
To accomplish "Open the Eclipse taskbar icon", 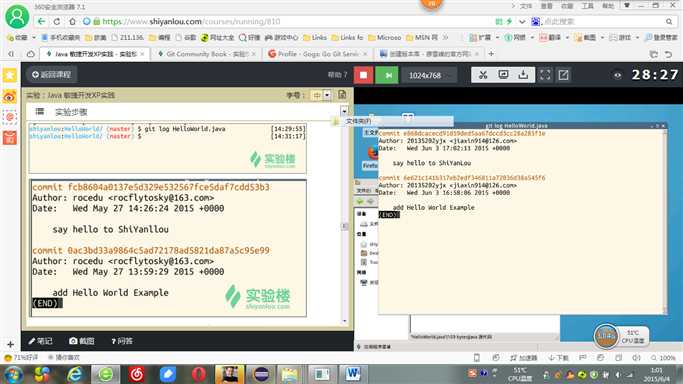I will pyautogui.click(x=260, y=374).
